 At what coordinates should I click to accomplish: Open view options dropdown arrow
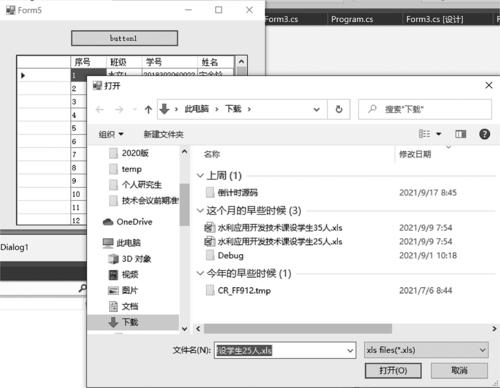[439, 134]
